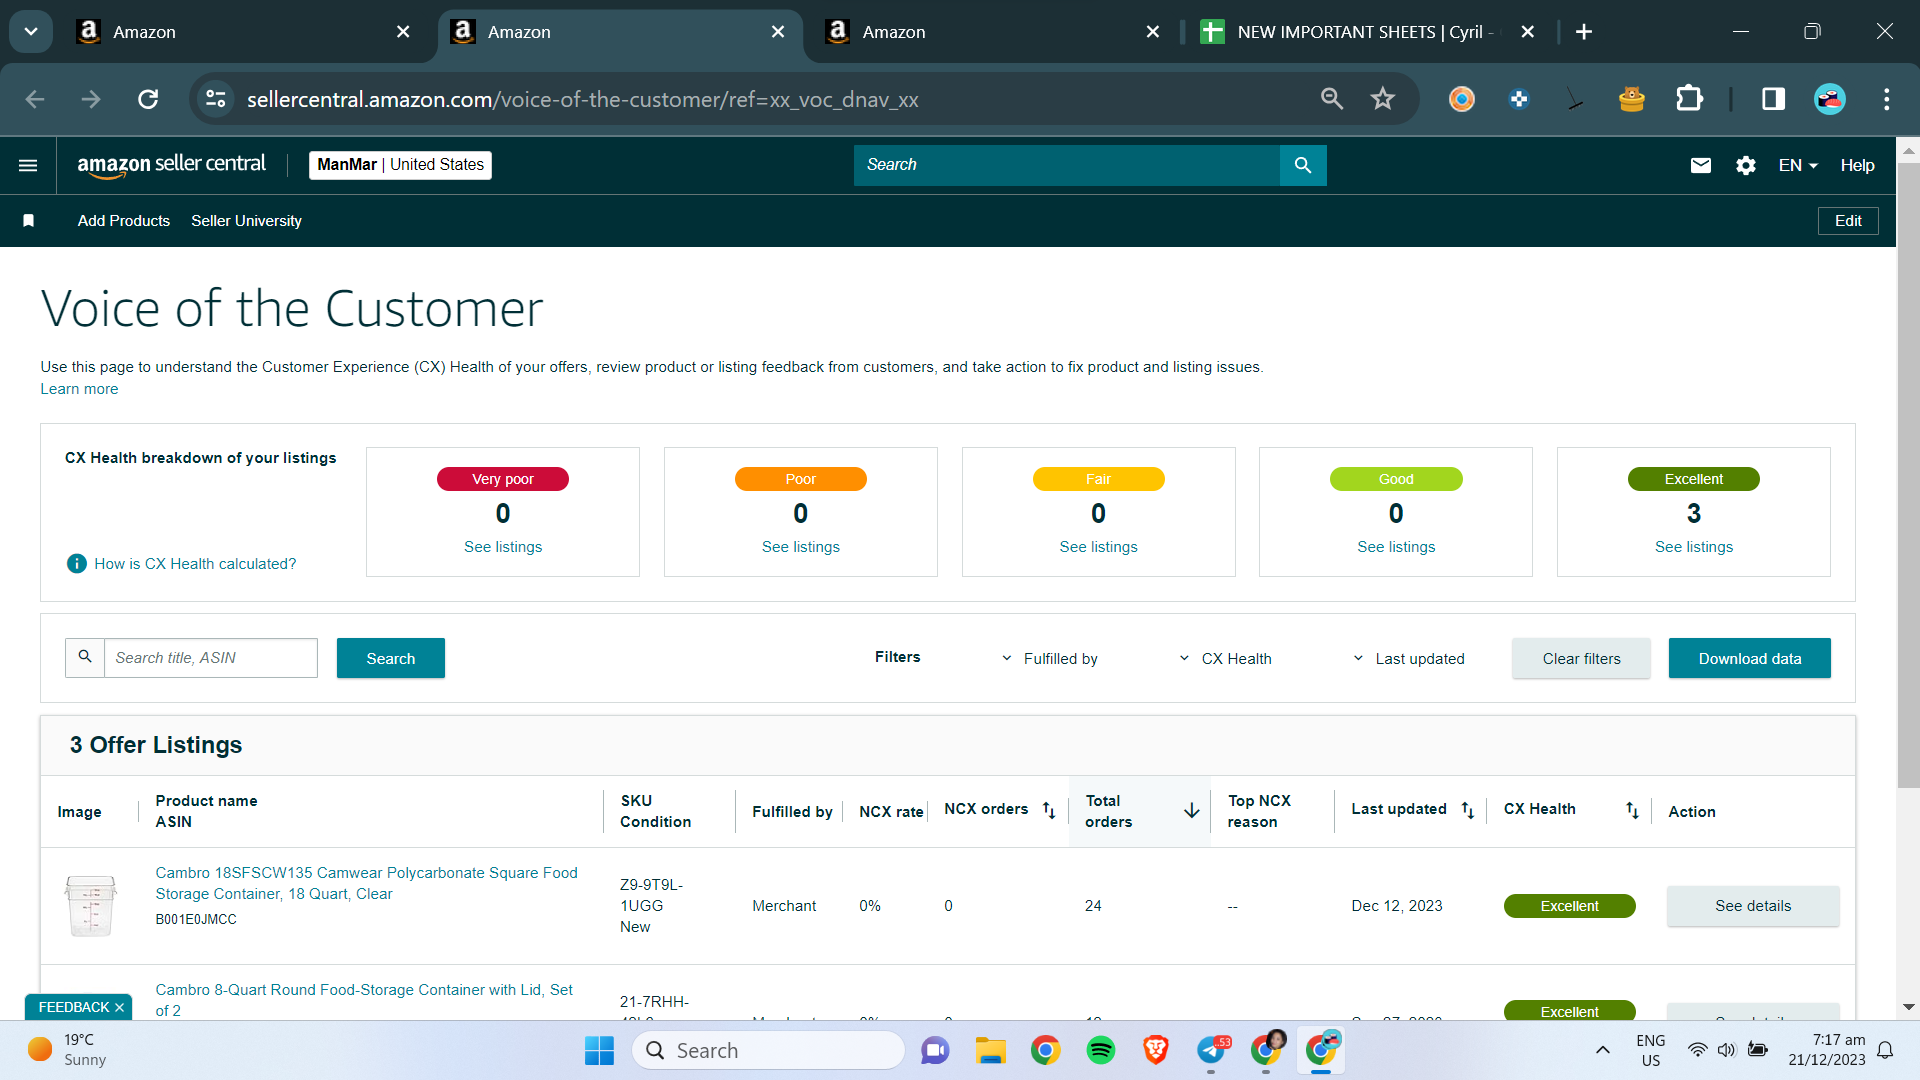1920x1080 pixels.
Task: Click the teal Search button
Action: point(391,658)
